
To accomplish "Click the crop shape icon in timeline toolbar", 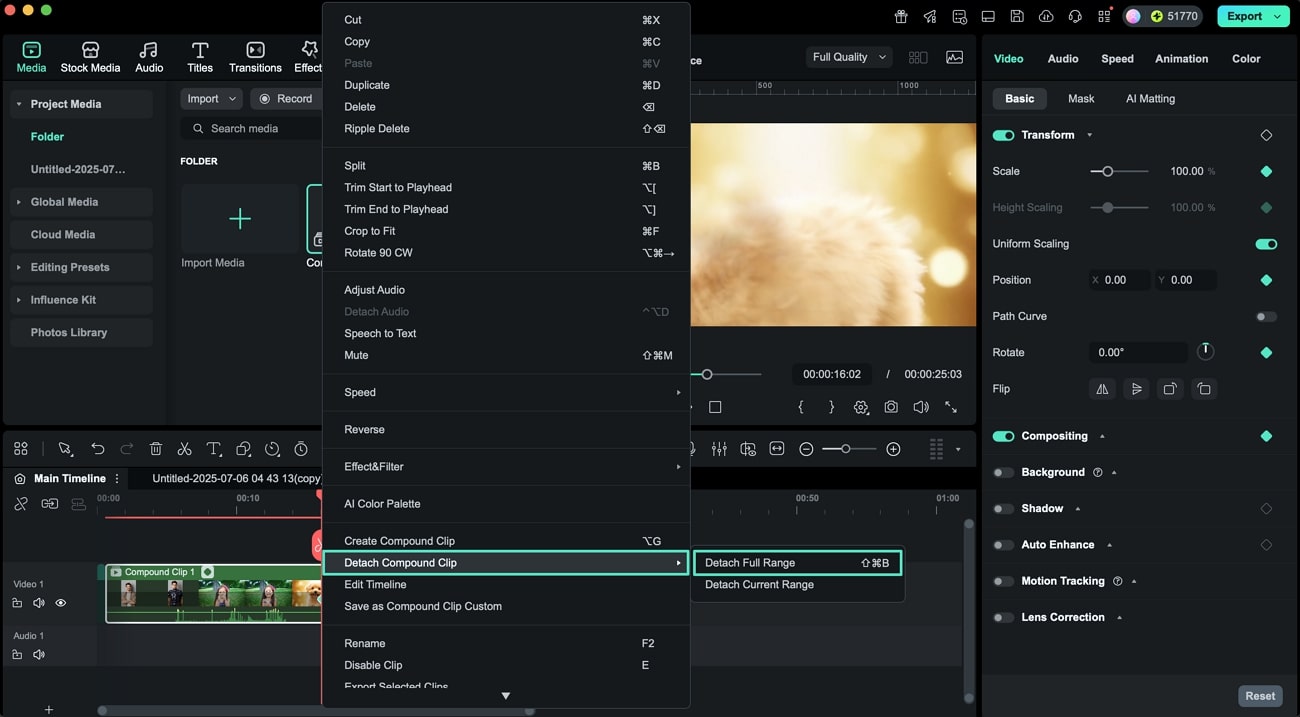I will coord(243,449).
